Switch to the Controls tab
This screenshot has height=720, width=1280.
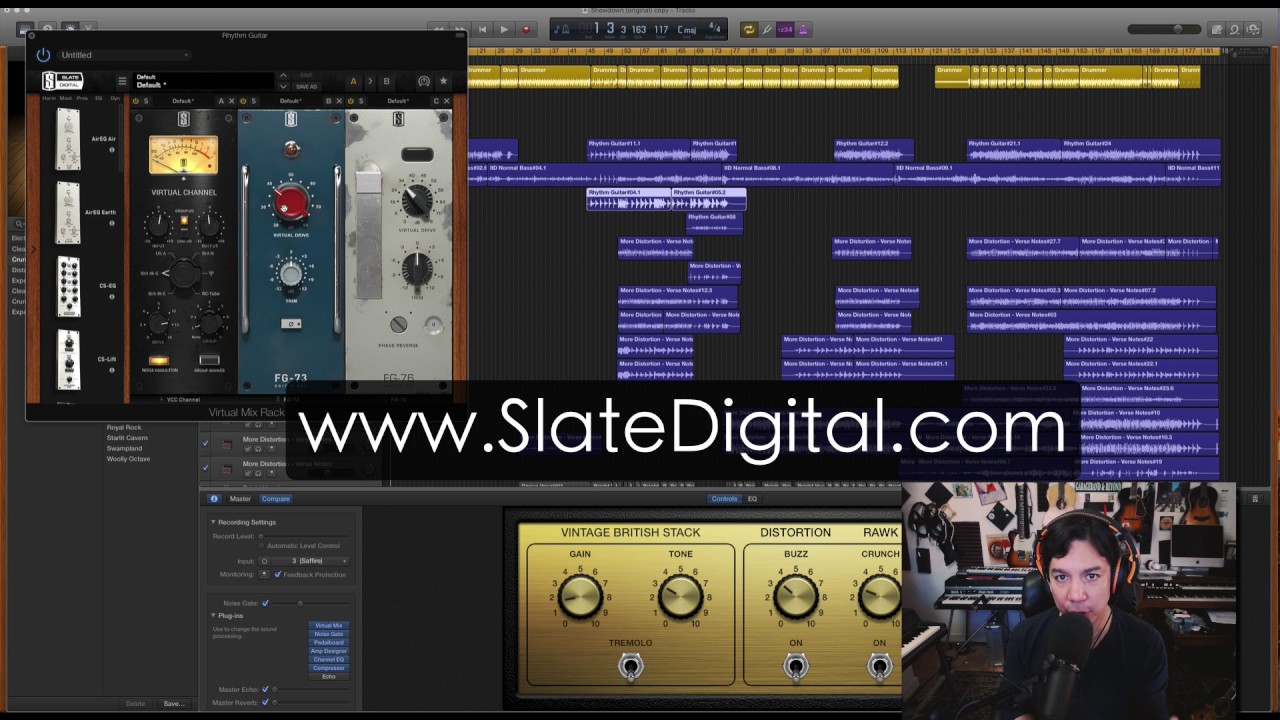click(724, 498)
